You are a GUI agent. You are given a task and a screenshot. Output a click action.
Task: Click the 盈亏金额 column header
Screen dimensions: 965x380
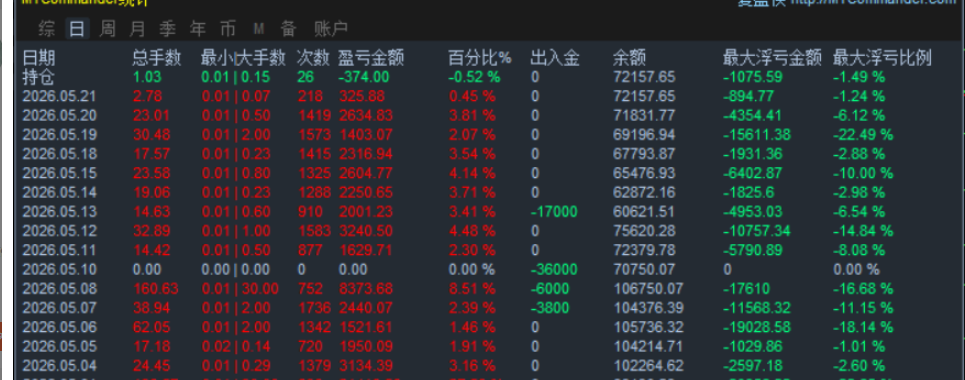point(370,58)
